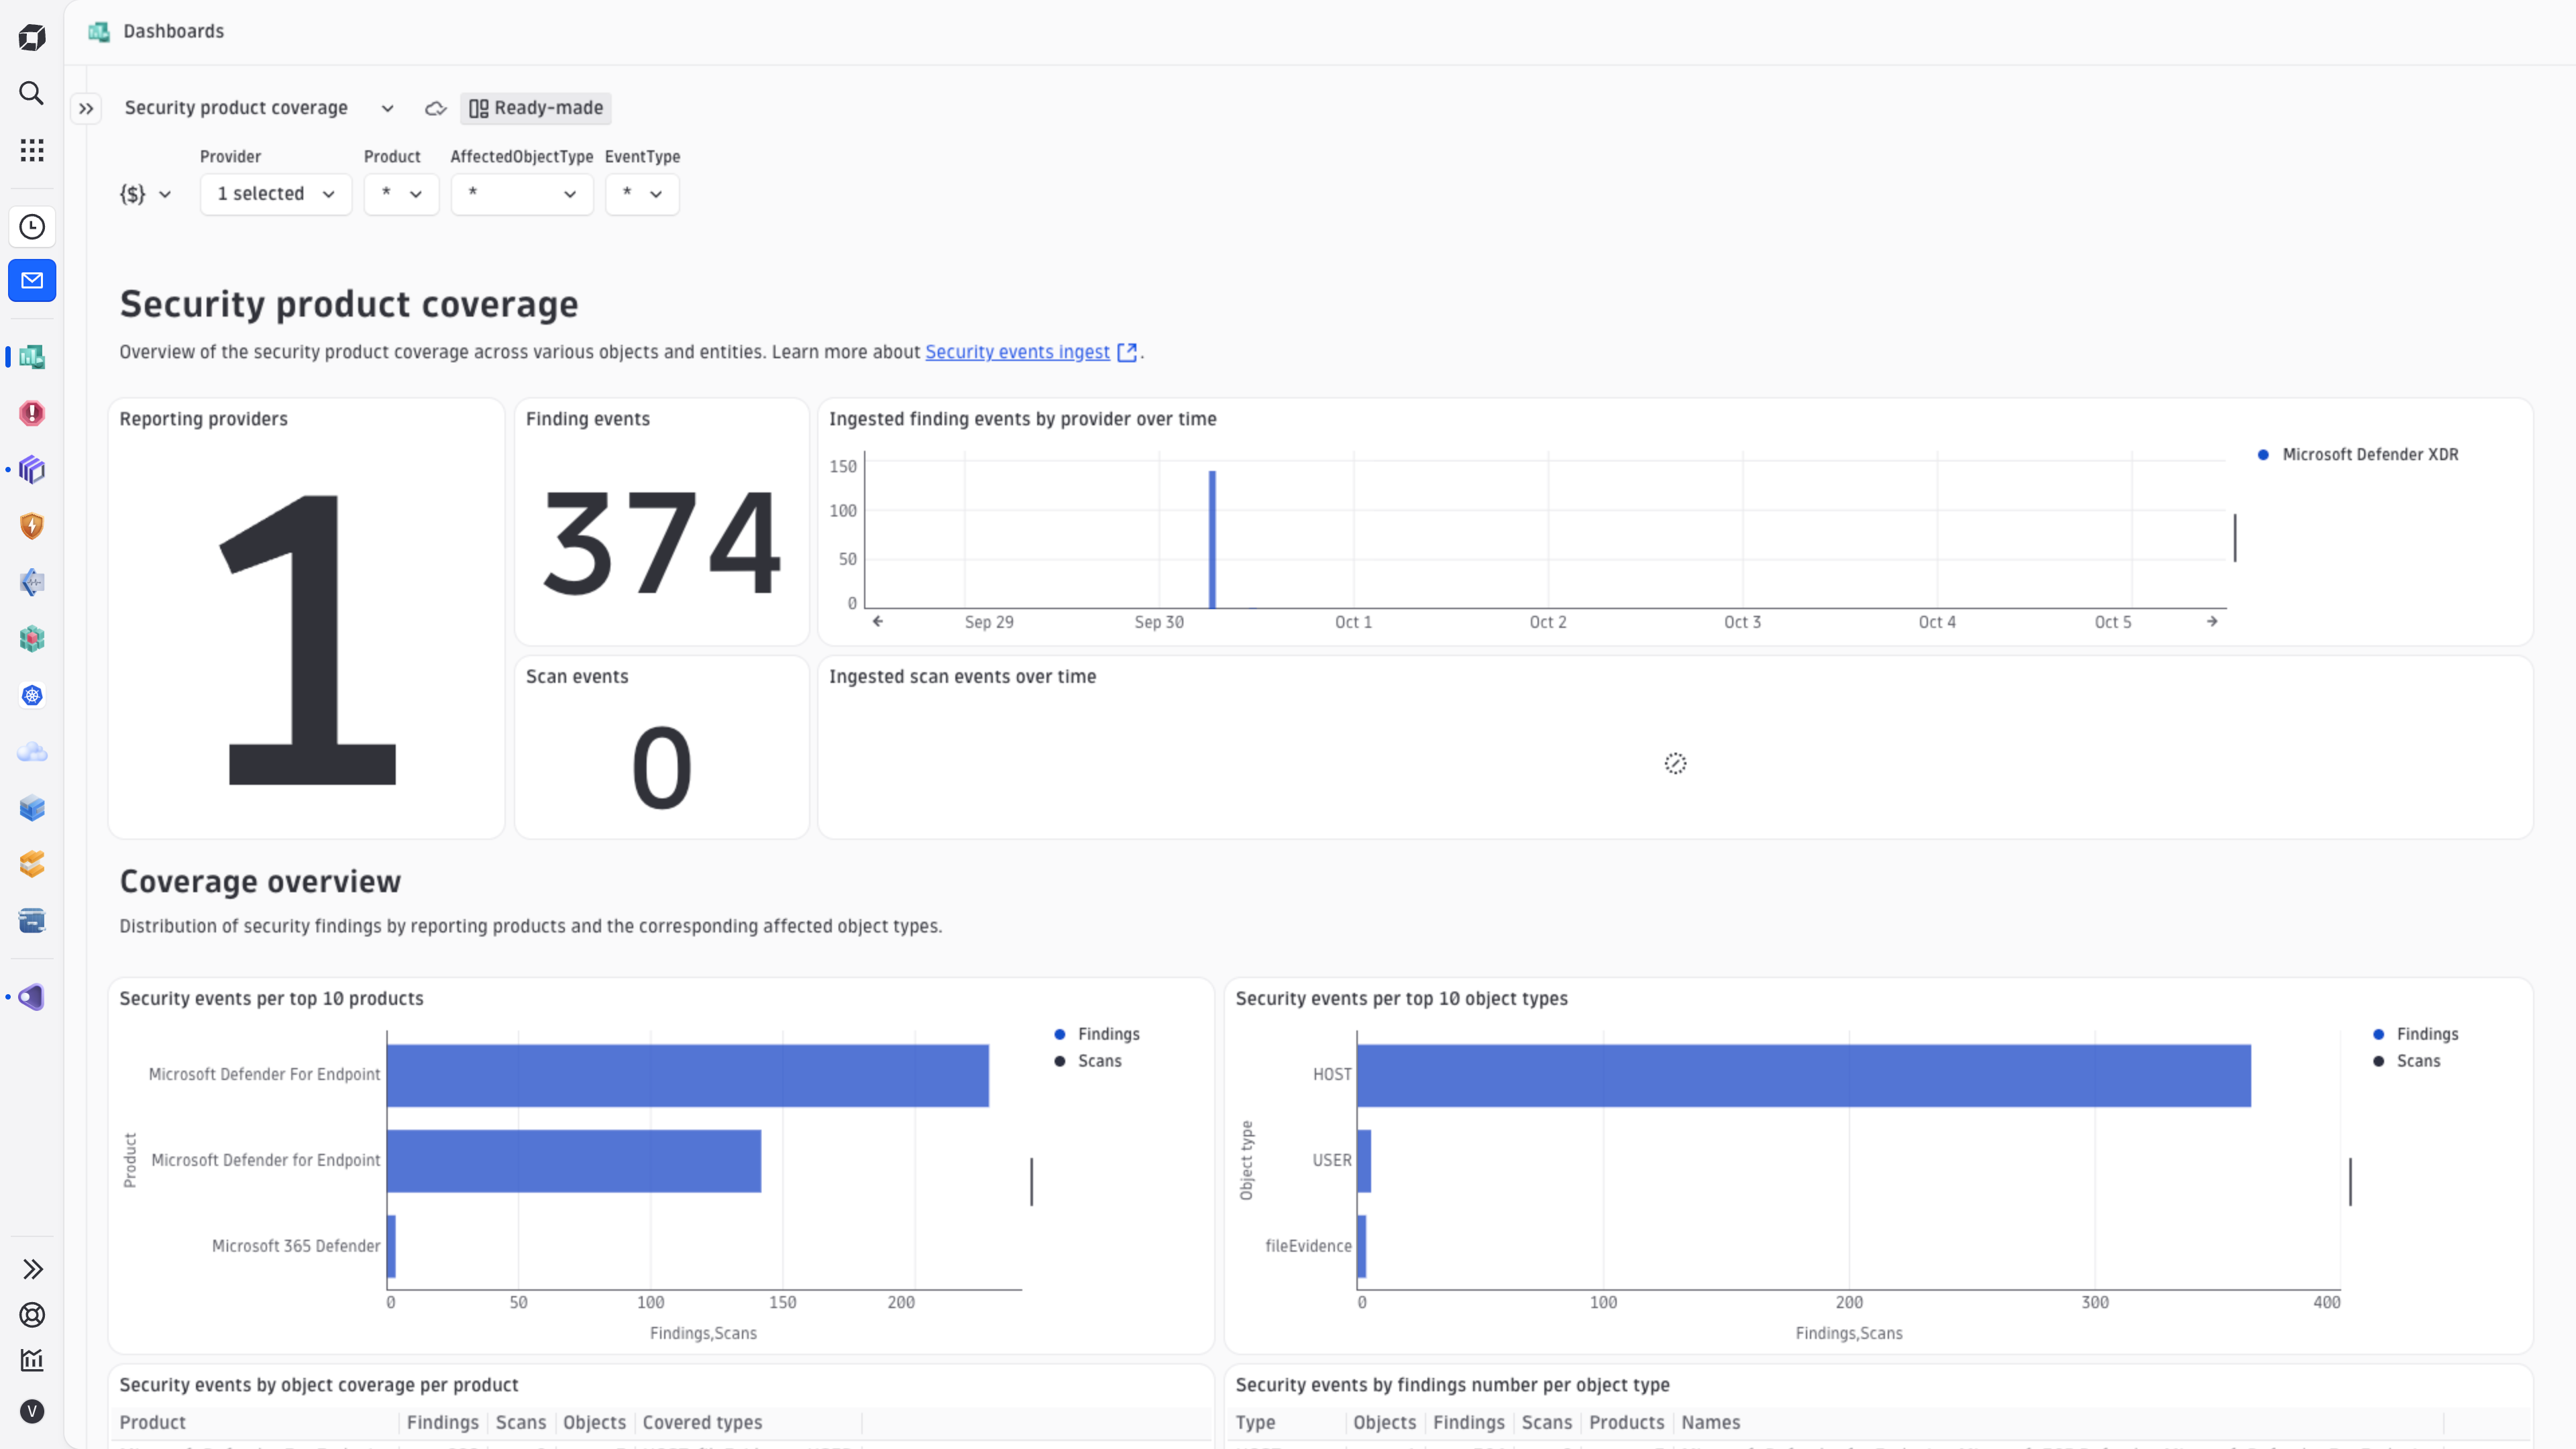Viewport: 2576px width, 1449px height.
Task: Sort by Objects column in object type table
Action: 1384,1422
